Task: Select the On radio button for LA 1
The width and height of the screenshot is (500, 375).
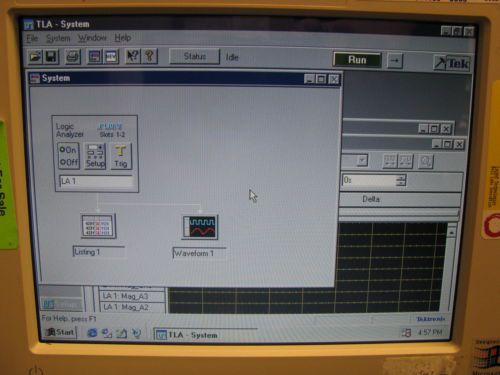Action: (62, 150)
